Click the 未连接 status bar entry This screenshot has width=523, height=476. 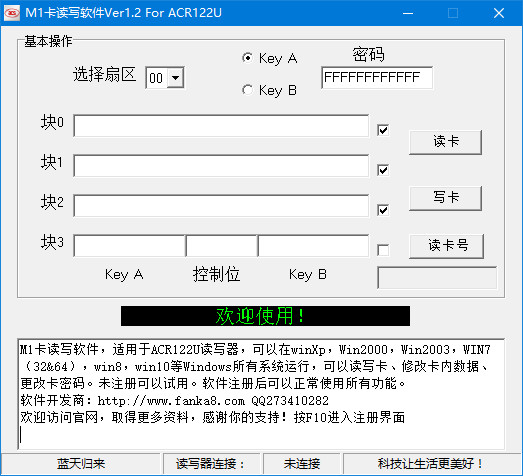point(302,464)
